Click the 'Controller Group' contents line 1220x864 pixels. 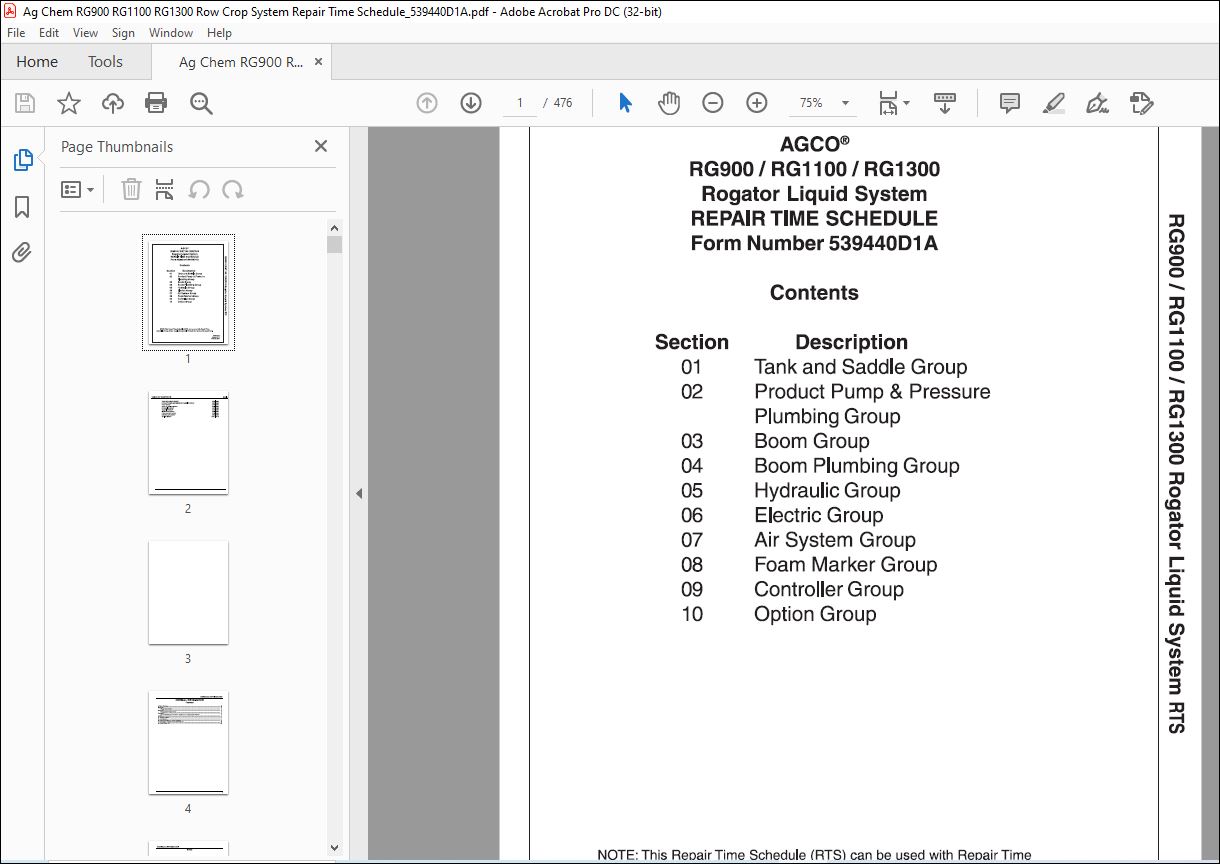pyautogui.click(x=828, y=590)
